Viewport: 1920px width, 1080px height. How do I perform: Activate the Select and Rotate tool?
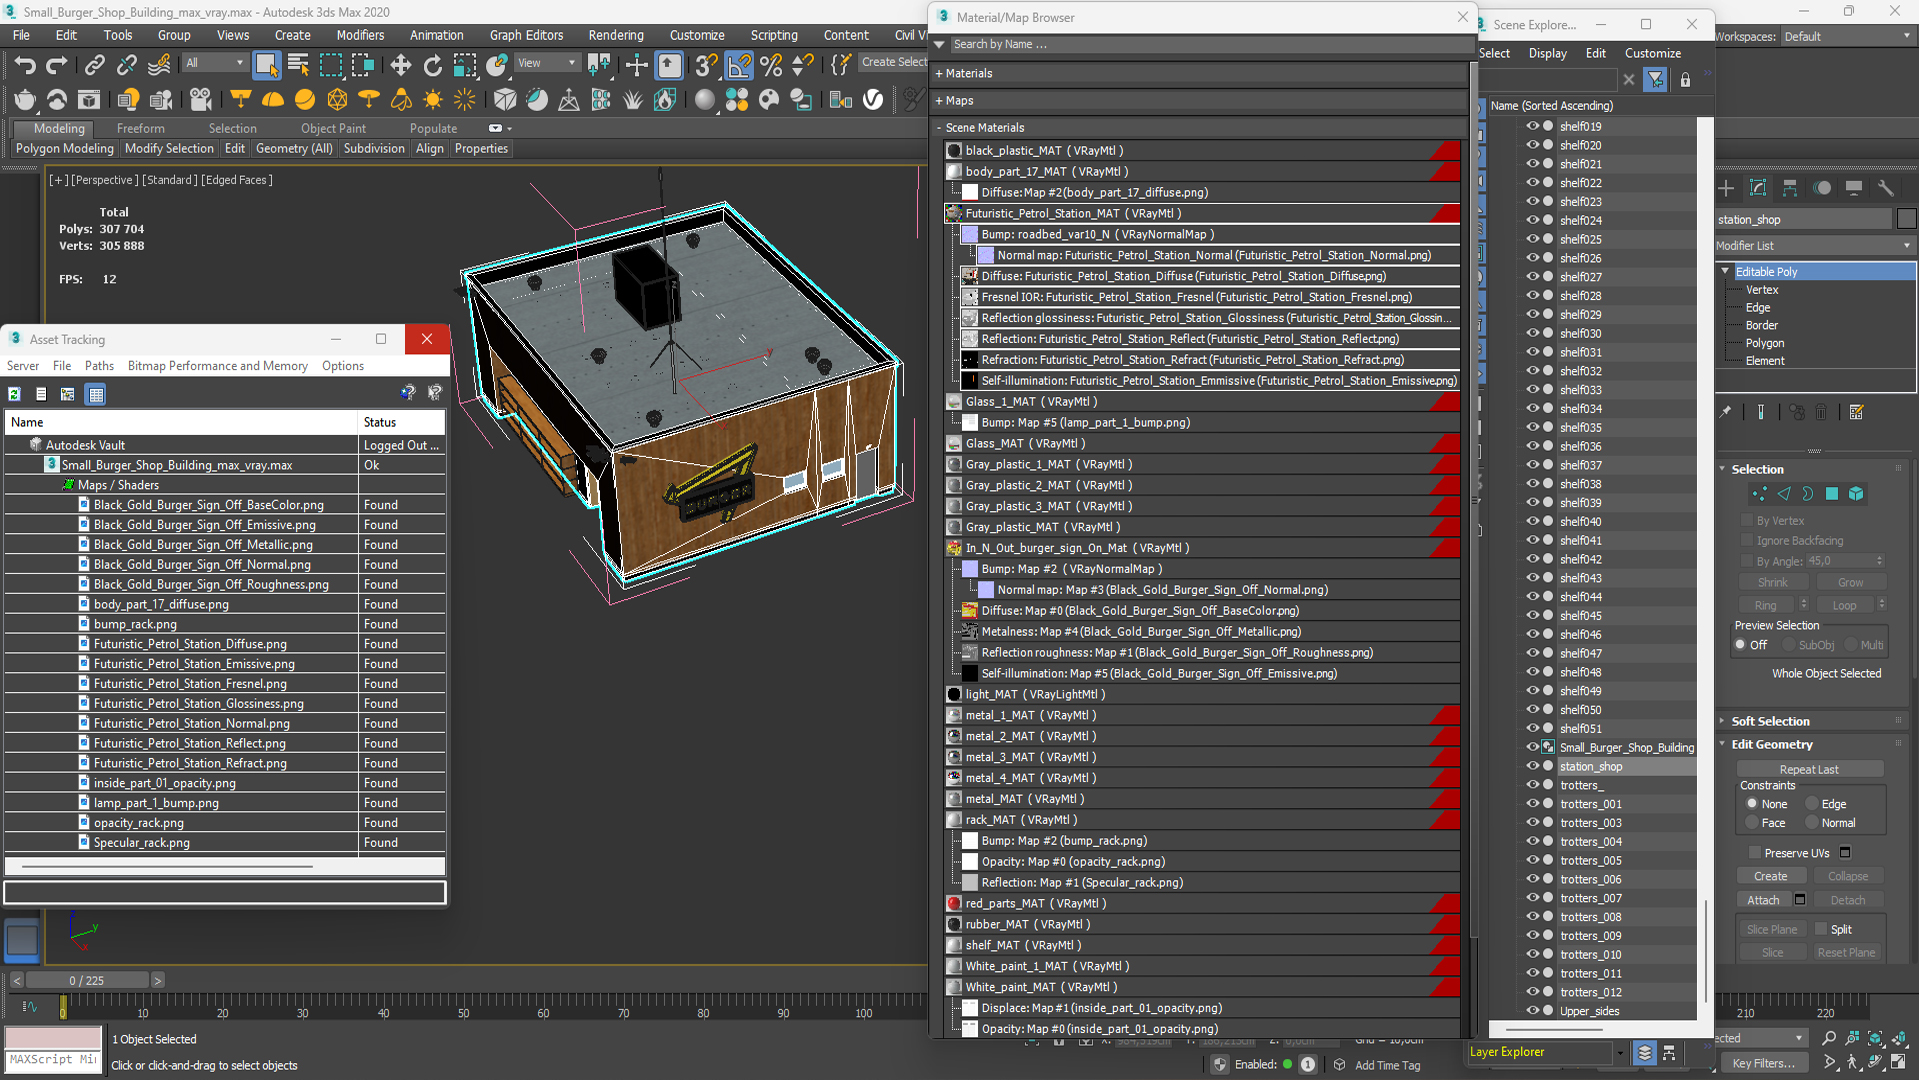pos(432,66)
